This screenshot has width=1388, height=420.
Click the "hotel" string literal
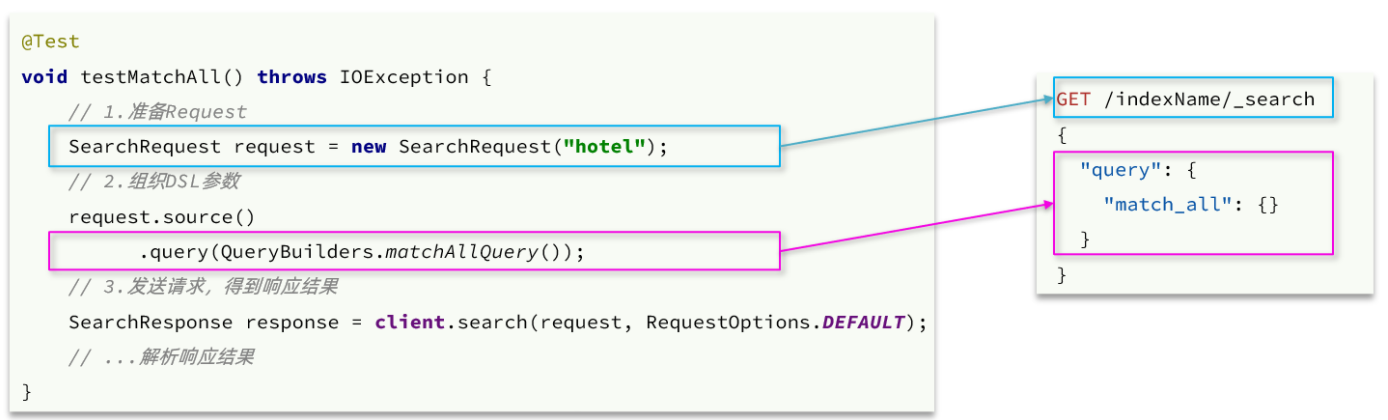coord(604,147)
